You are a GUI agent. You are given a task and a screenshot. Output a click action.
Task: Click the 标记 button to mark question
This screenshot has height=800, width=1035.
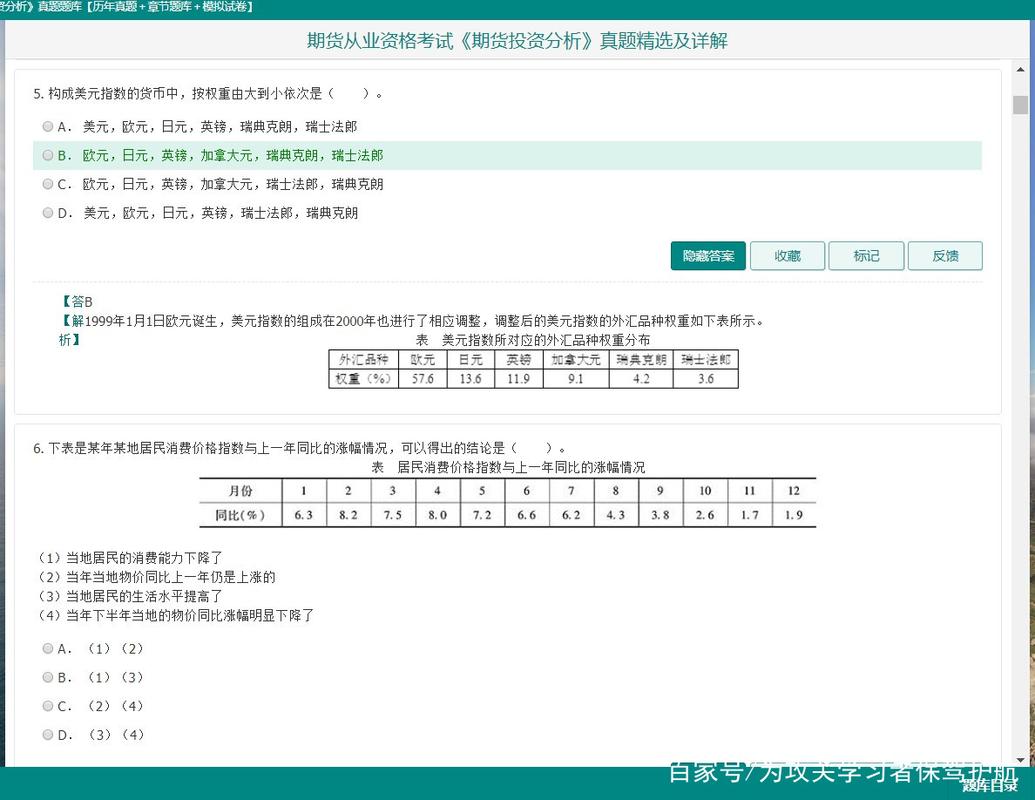[x=866, y=256]
